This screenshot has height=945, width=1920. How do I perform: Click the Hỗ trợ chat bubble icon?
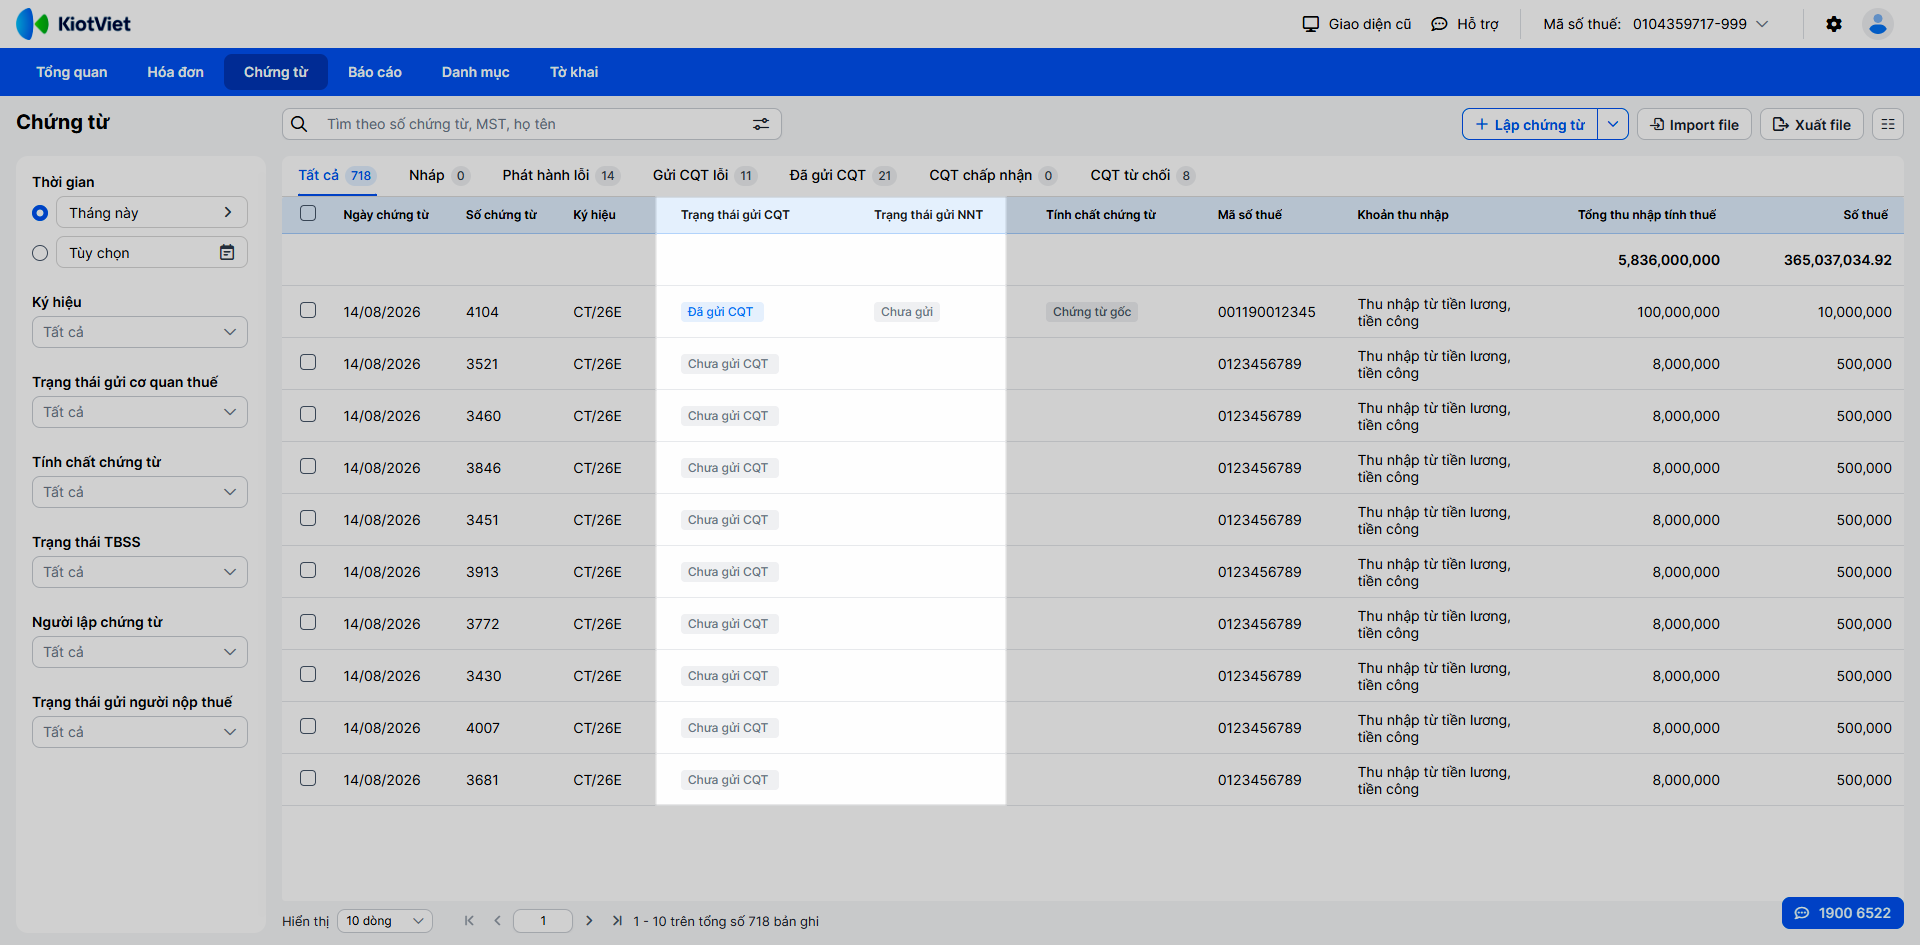coord(1439,24)
